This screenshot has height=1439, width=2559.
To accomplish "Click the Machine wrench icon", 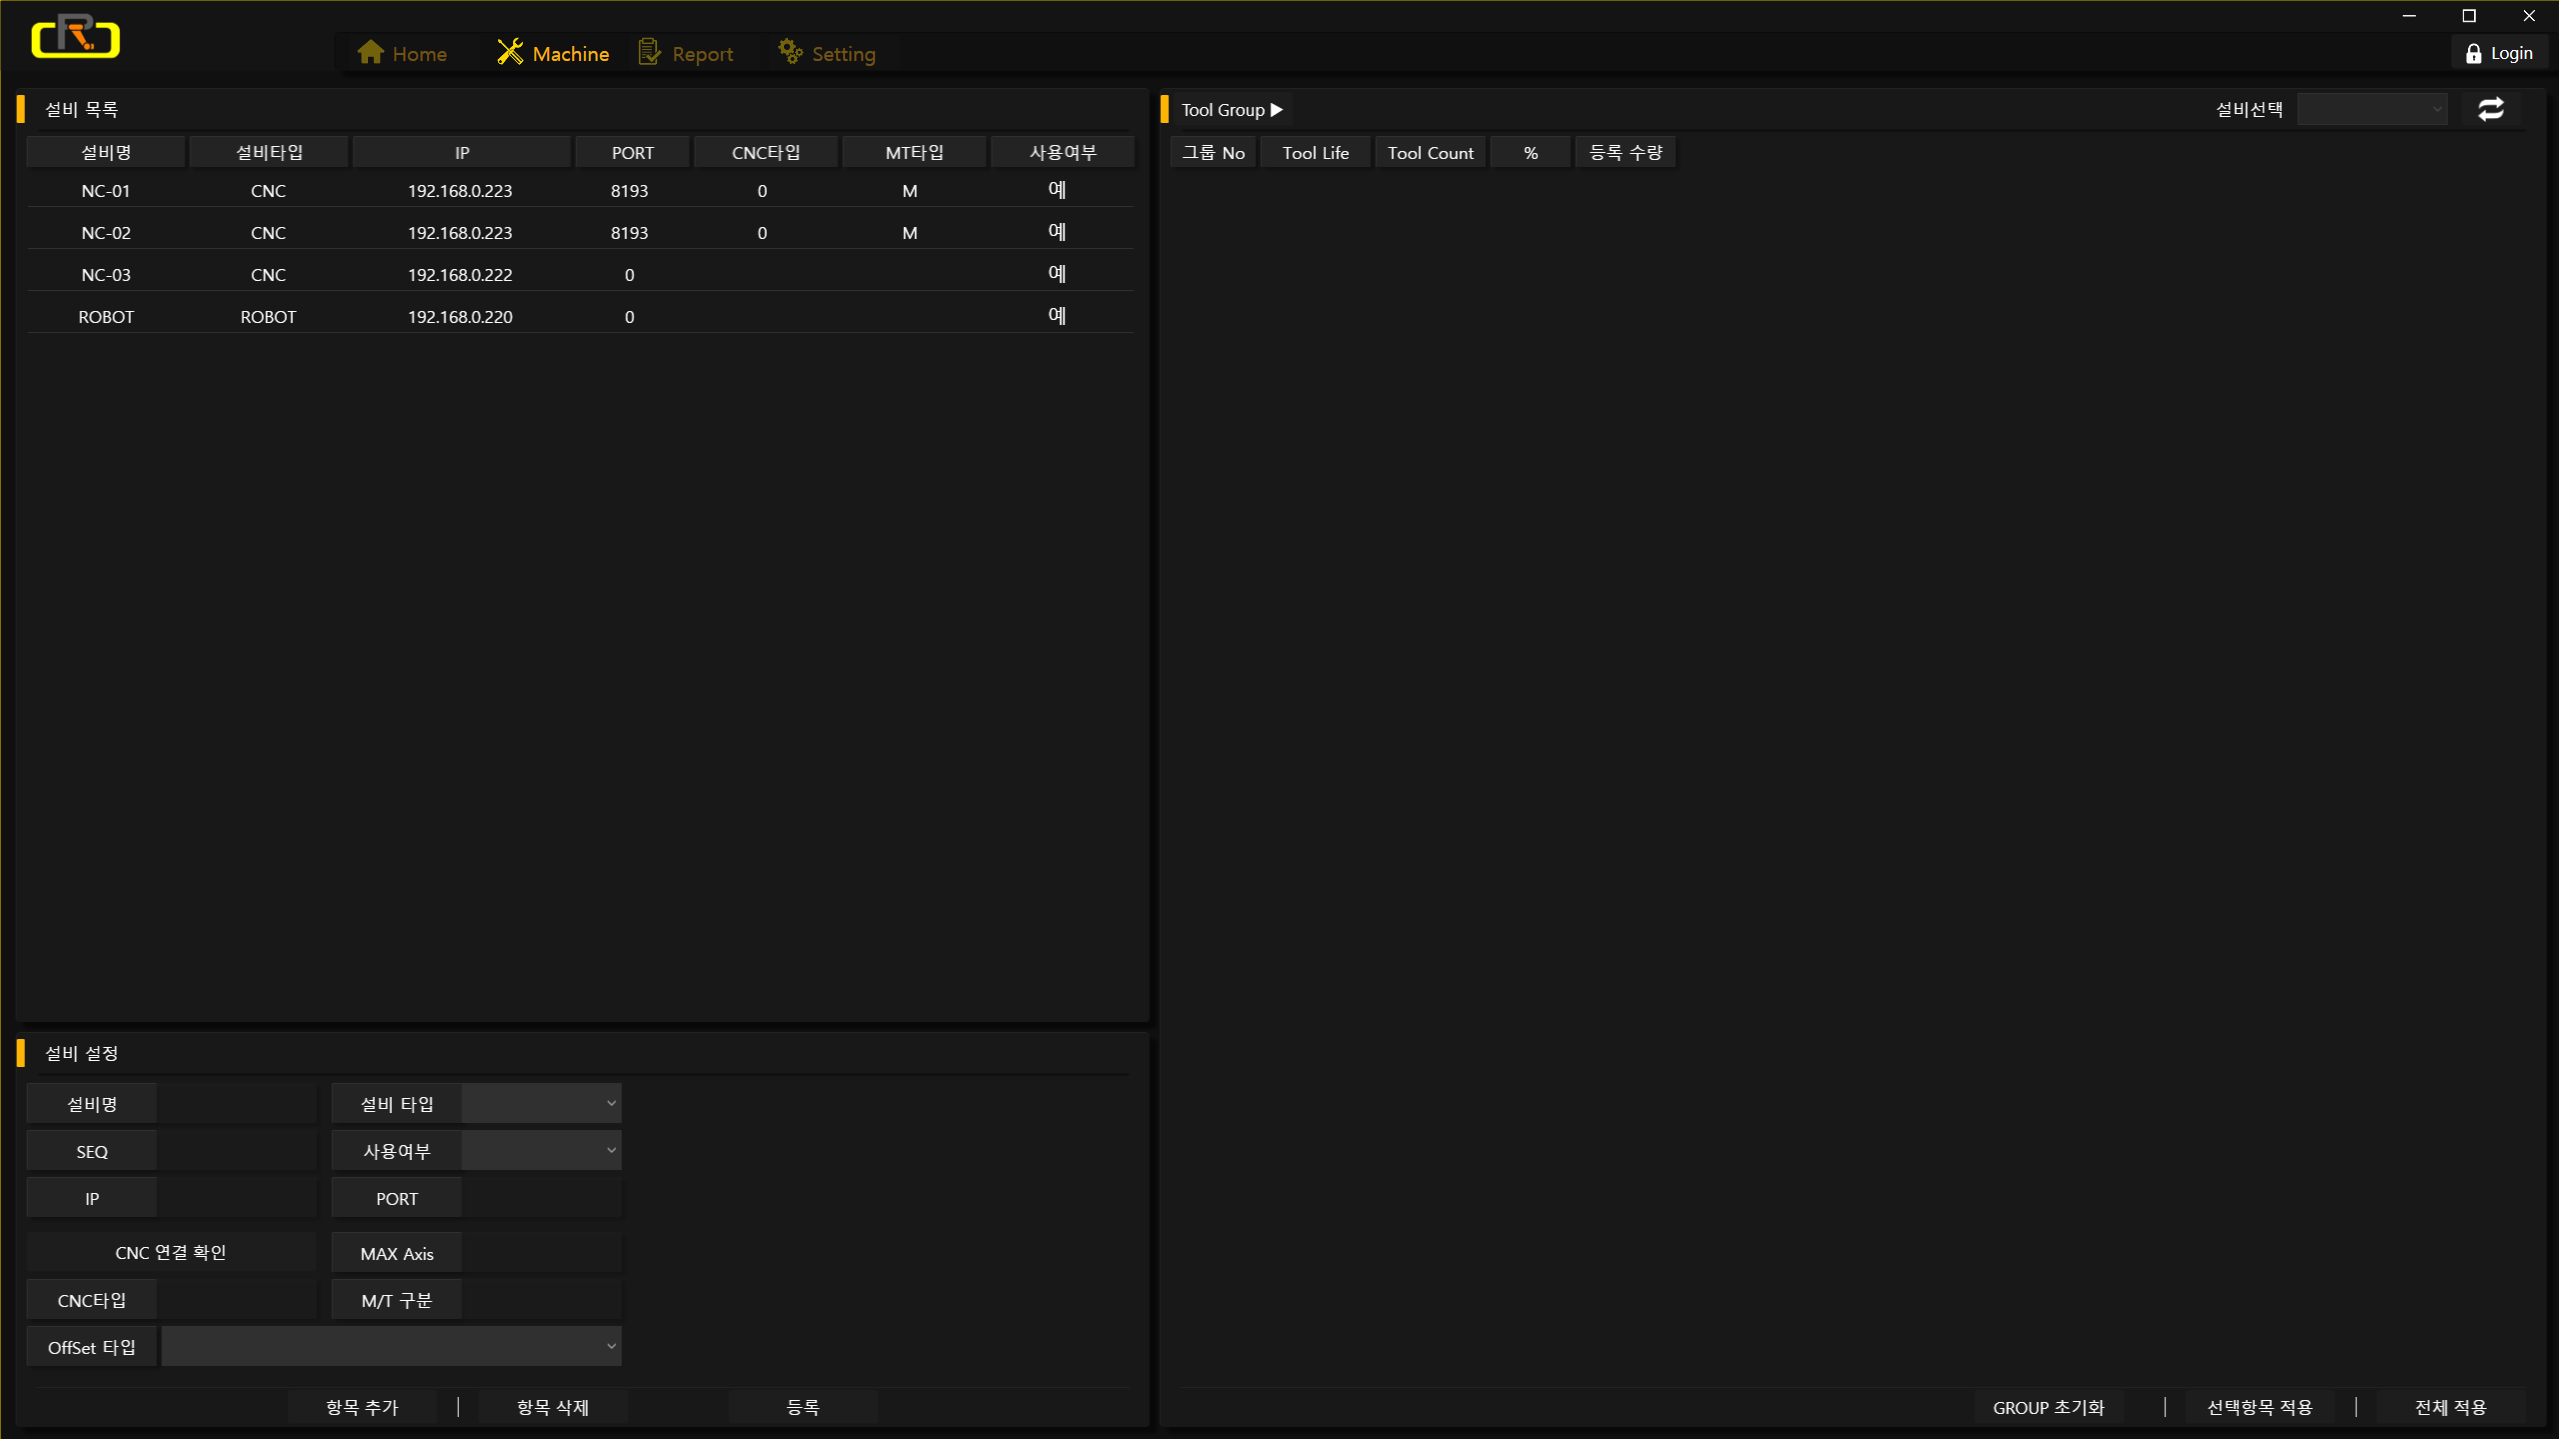I will click(510, 52).
